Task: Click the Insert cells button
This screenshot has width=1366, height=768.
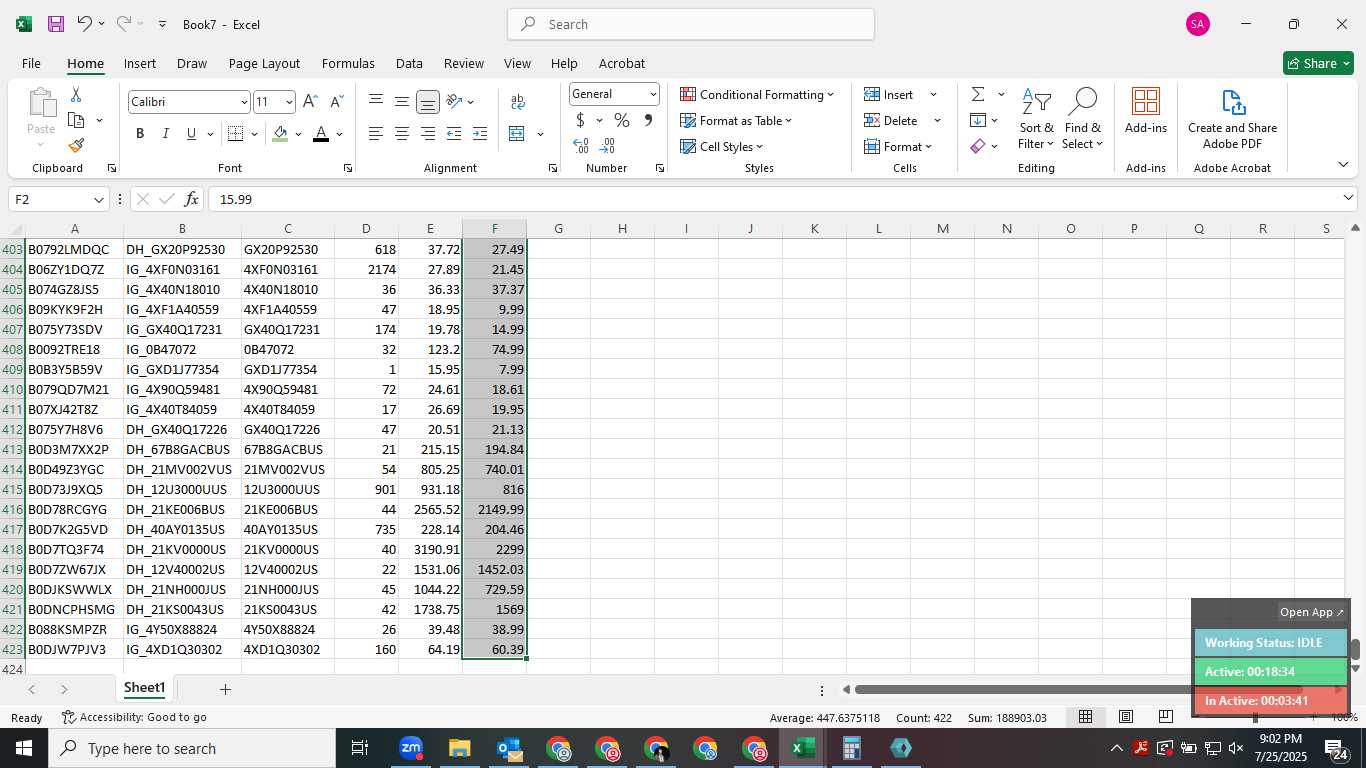Action: point(889,94)
